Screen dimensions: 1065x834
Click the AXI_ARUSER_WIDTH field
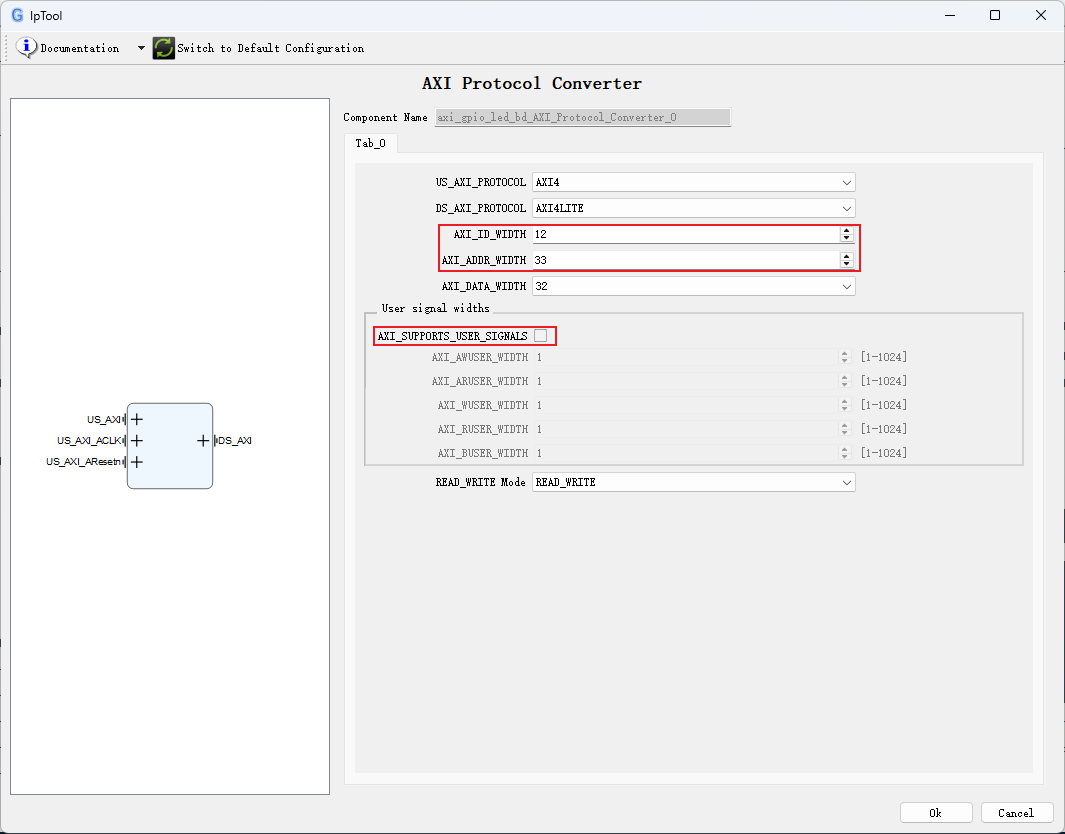click(x=687, y=381)
